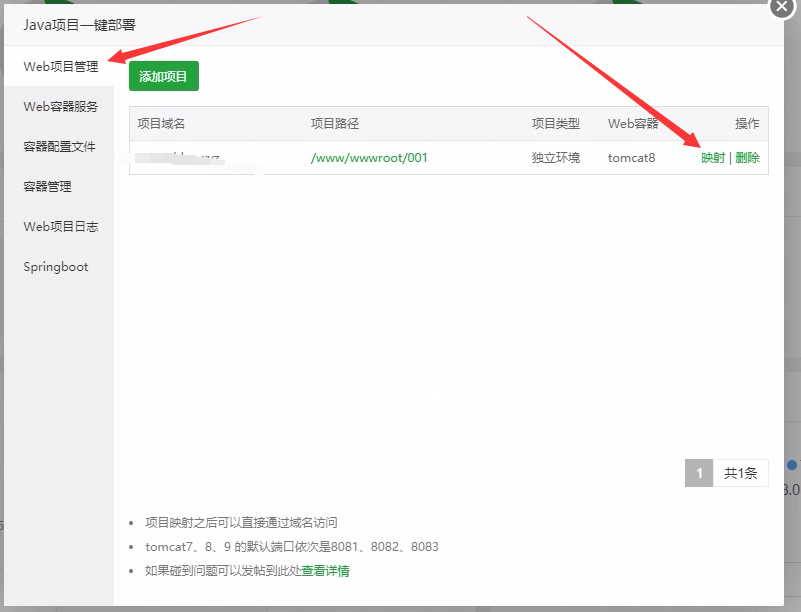The image size is (801, 612).
Task: Click the 操作 column header
Action: (747, 124)
